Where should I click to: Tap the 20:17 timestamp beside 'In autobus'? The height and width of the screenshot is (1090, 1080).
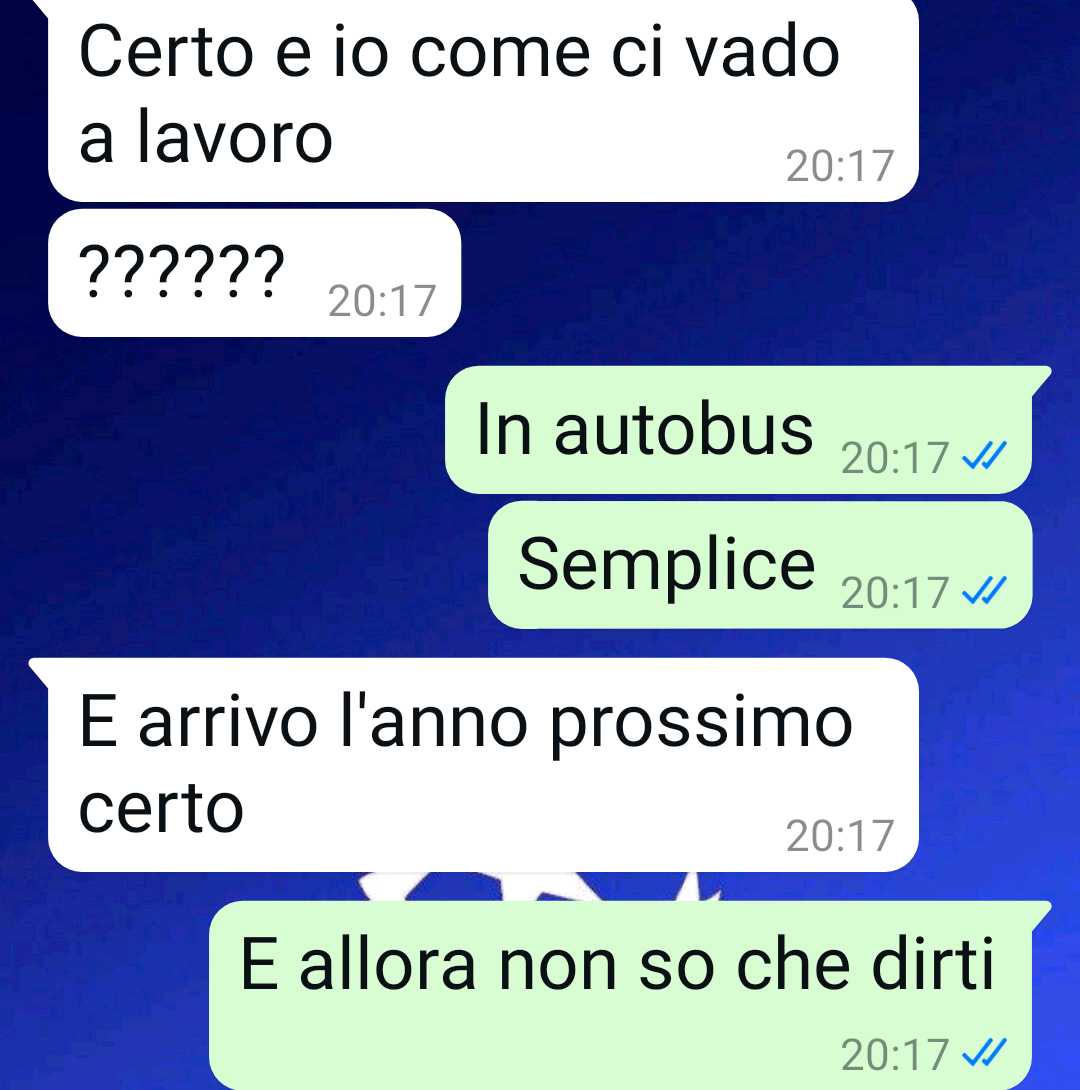(894, 458)
